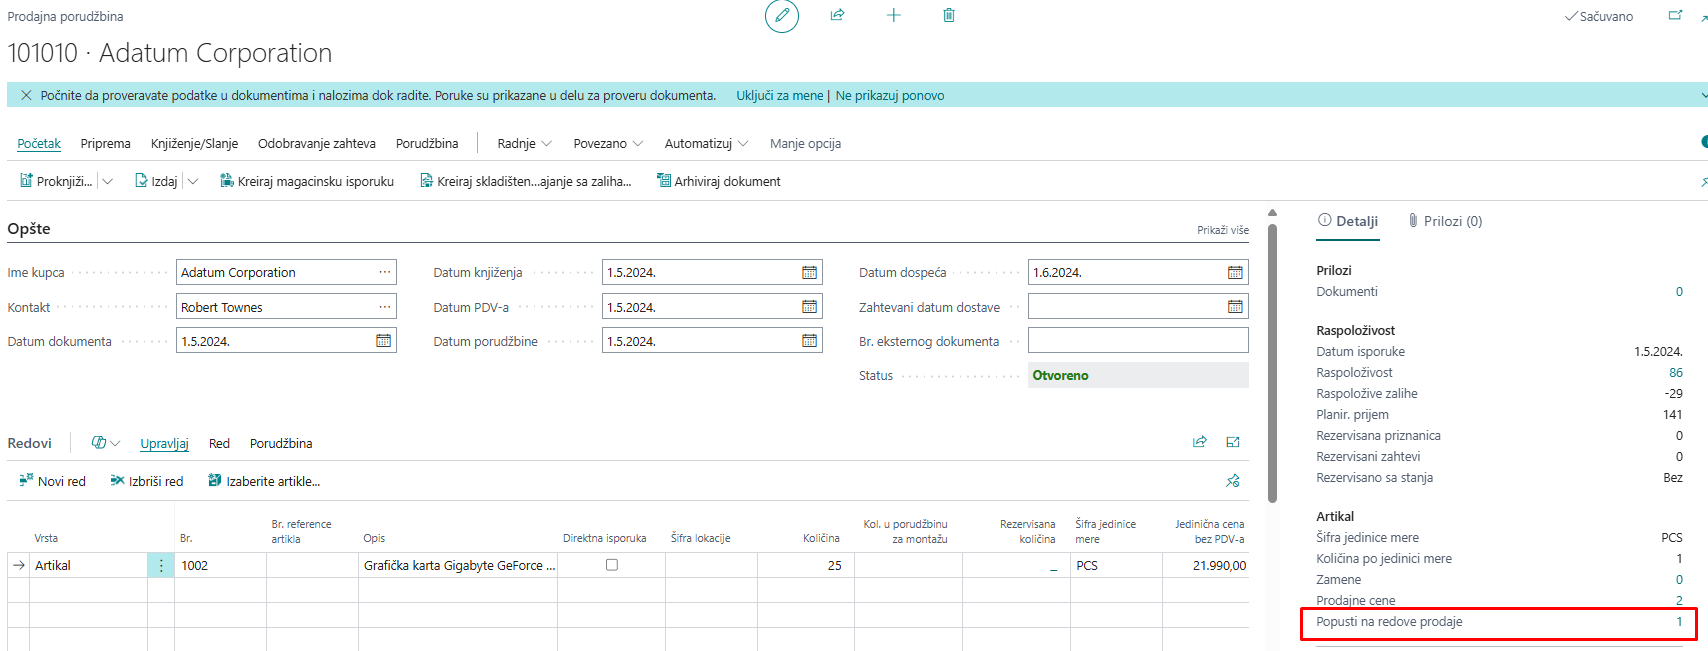Click the trash delete icon

[948, 15]
